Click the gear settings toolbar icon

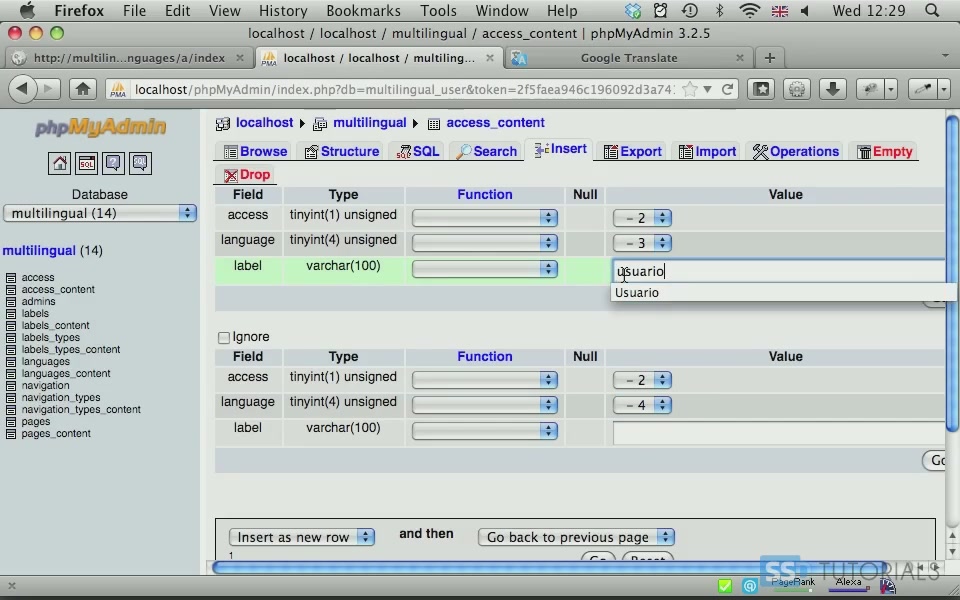coord(797,89)
